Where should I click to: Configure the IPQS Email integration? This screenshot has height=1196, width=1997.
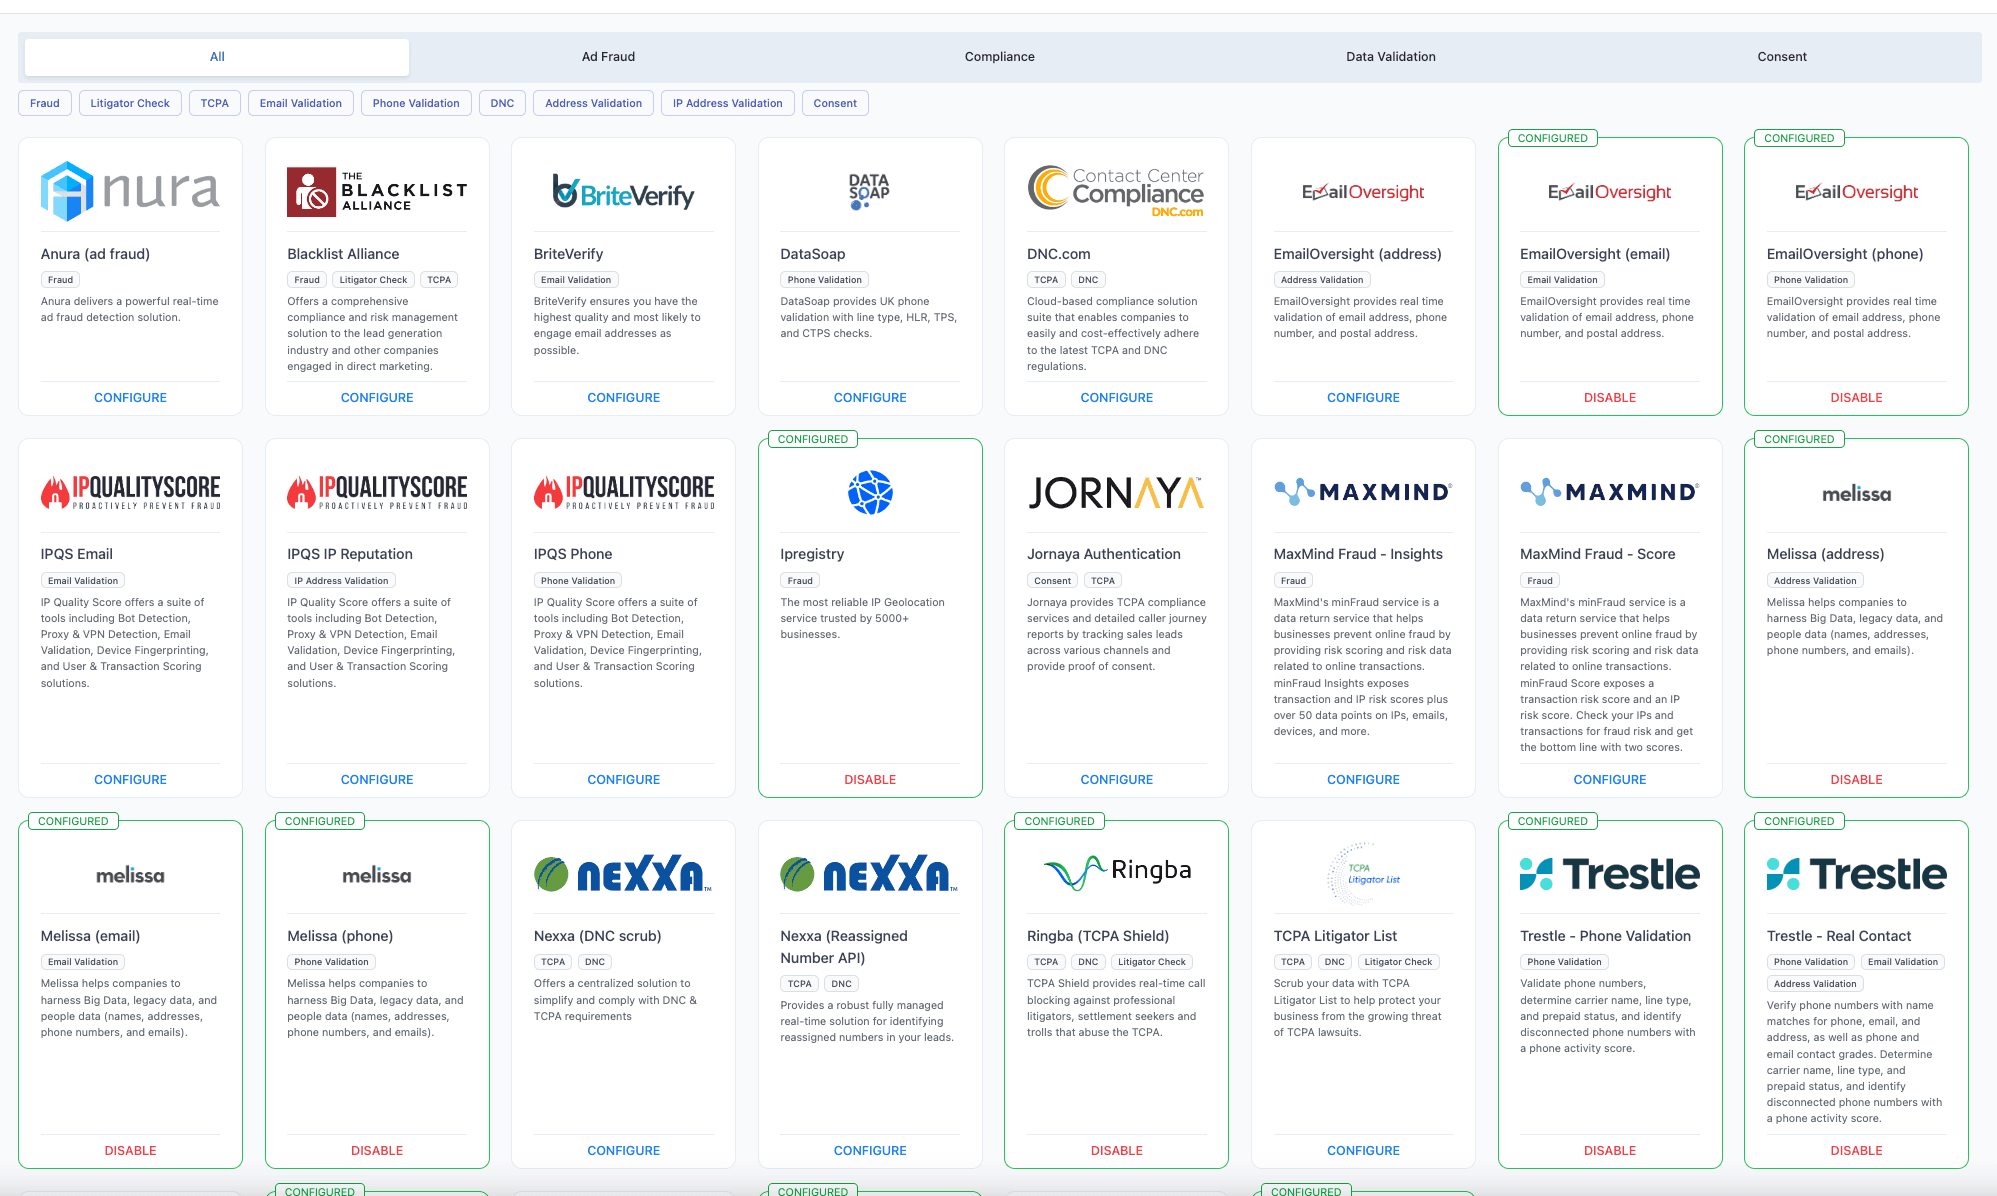(x=130, y=780)
